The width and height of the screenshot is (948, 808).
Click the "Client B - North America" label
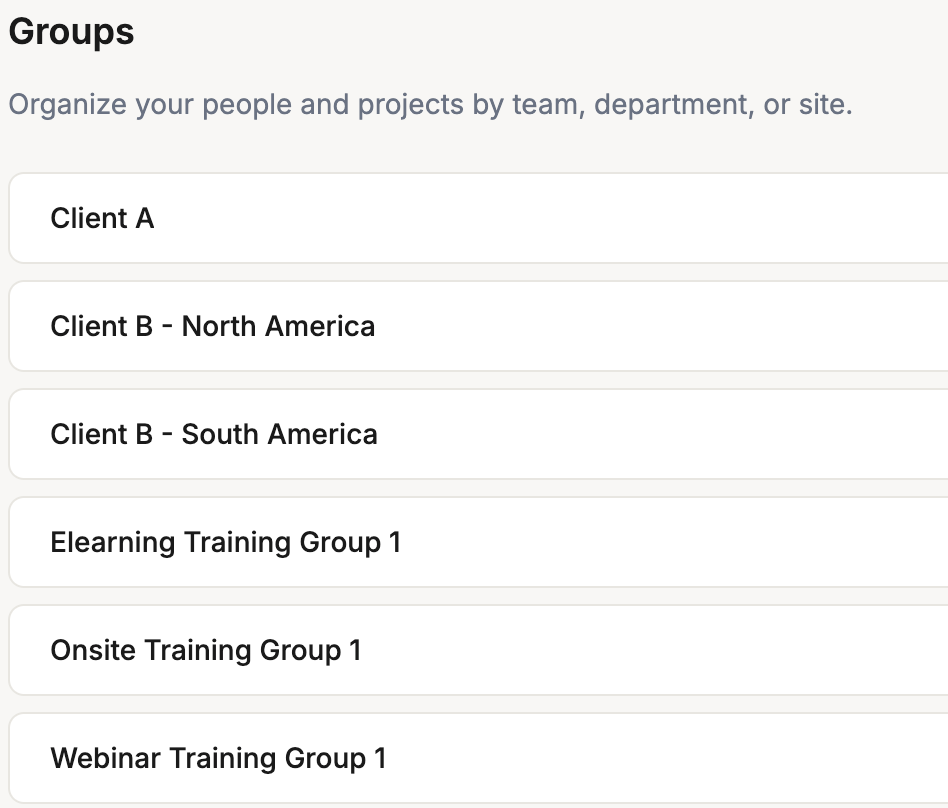click(213, 327)
